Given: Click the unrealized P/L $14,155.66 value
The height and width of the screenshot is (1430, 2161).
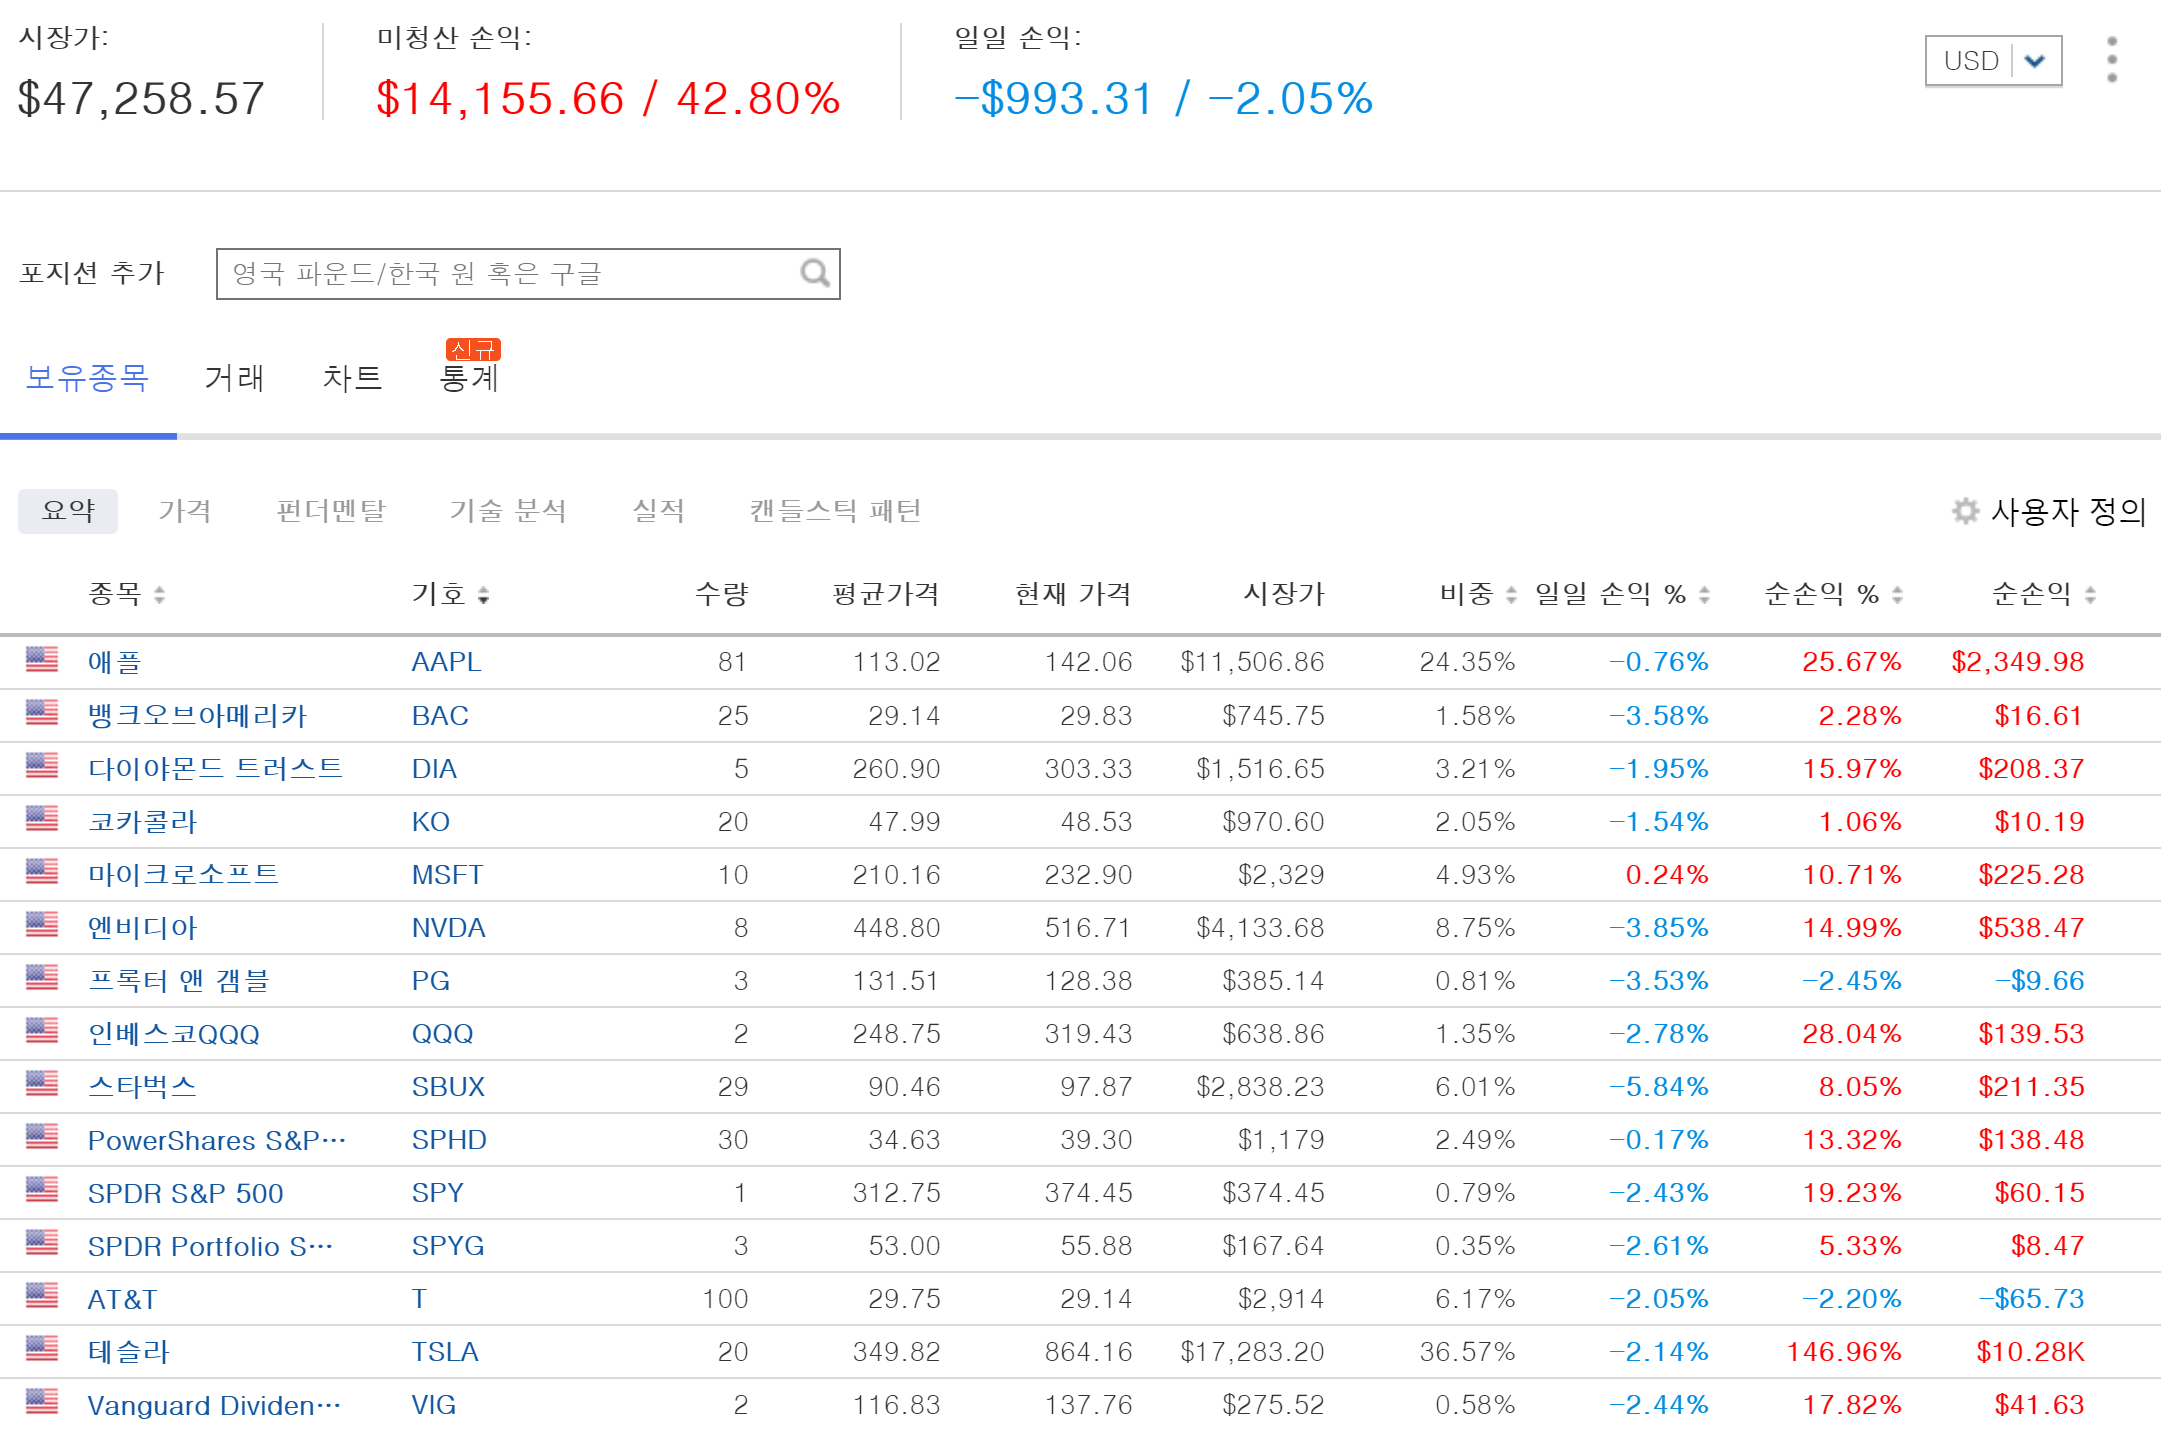Looking at the screenshot, I should point(500,99).
